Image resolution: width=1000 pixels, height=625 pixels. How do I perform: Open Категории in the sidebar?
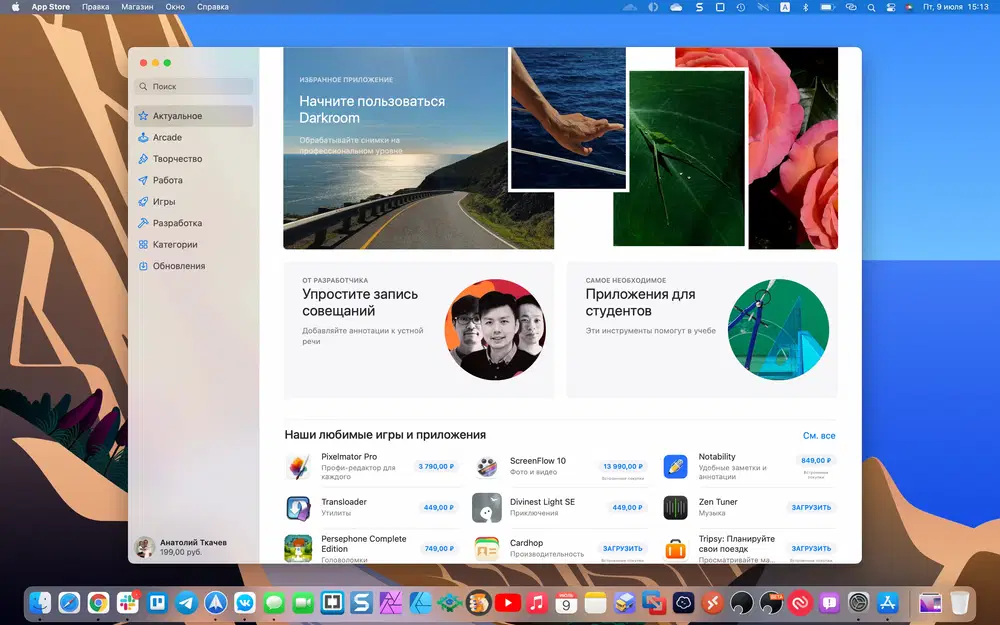coord(193,244)
